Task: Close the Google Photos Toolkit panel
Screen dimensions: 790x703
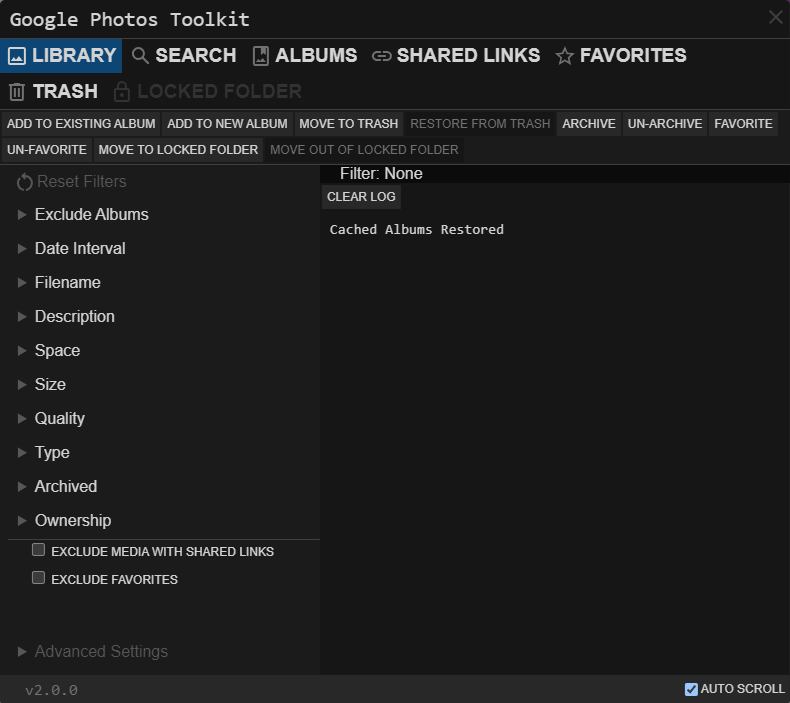Action: pyautogui.click(x=776, y=17)
